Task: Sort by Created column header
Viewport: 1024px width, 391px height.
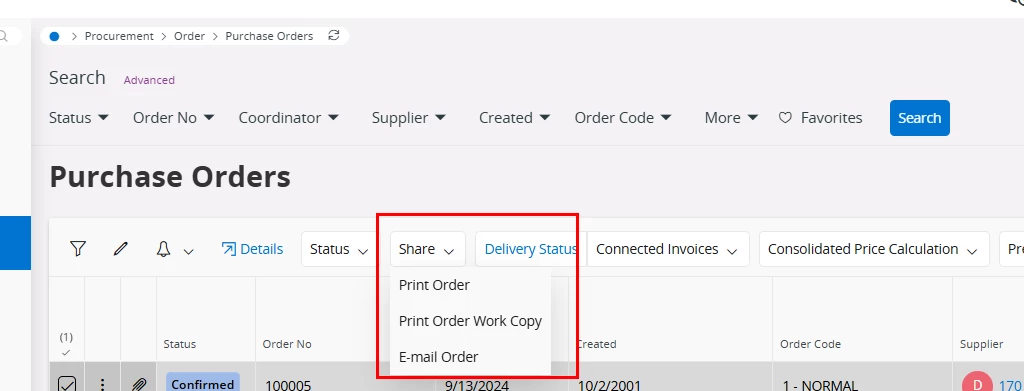Action: 596,344
